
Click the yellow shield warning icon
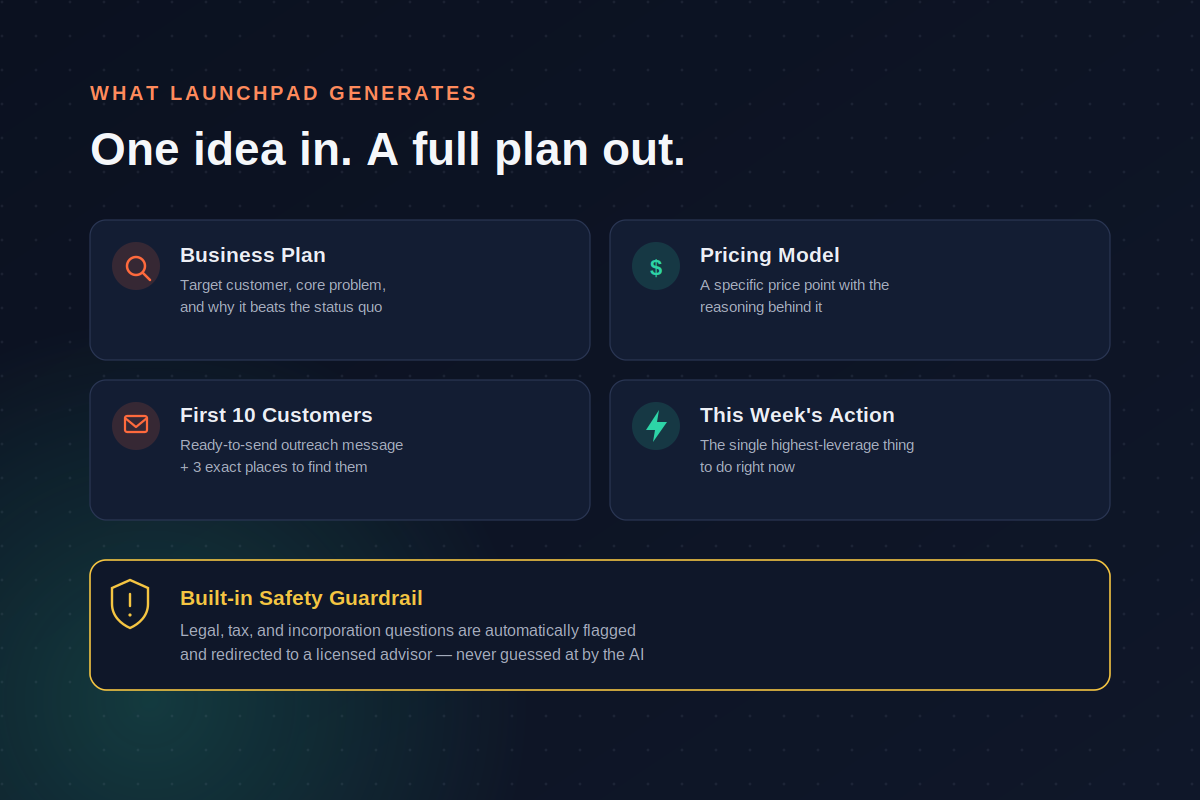(130, 604)
